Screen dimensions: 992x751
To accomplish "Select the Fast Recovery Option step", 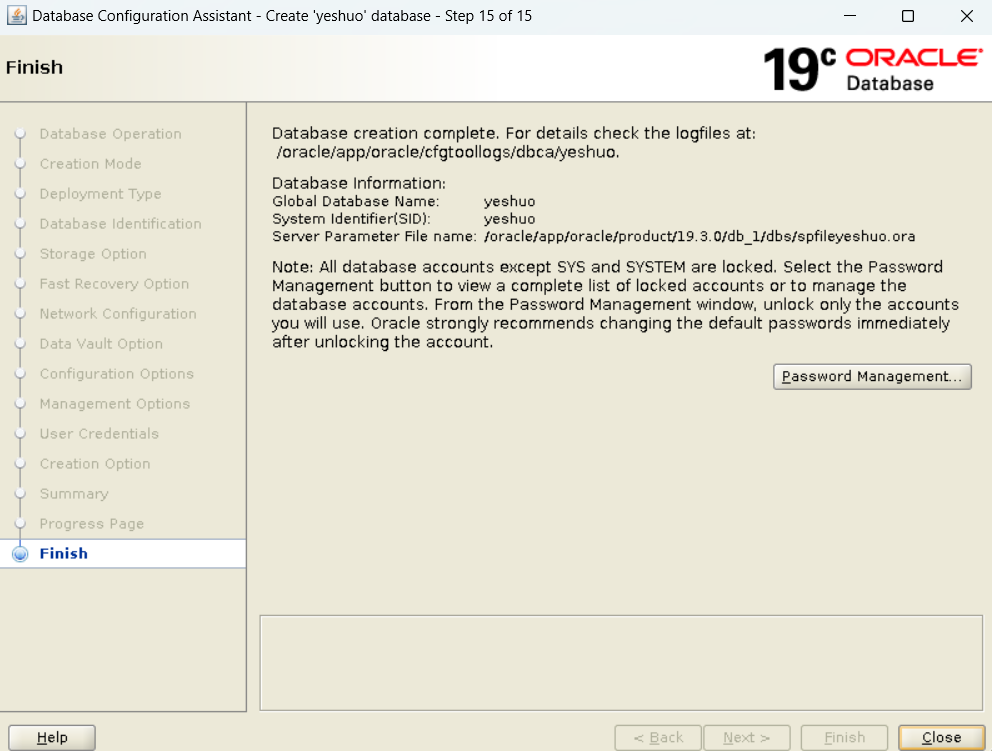I will [114, 283].
